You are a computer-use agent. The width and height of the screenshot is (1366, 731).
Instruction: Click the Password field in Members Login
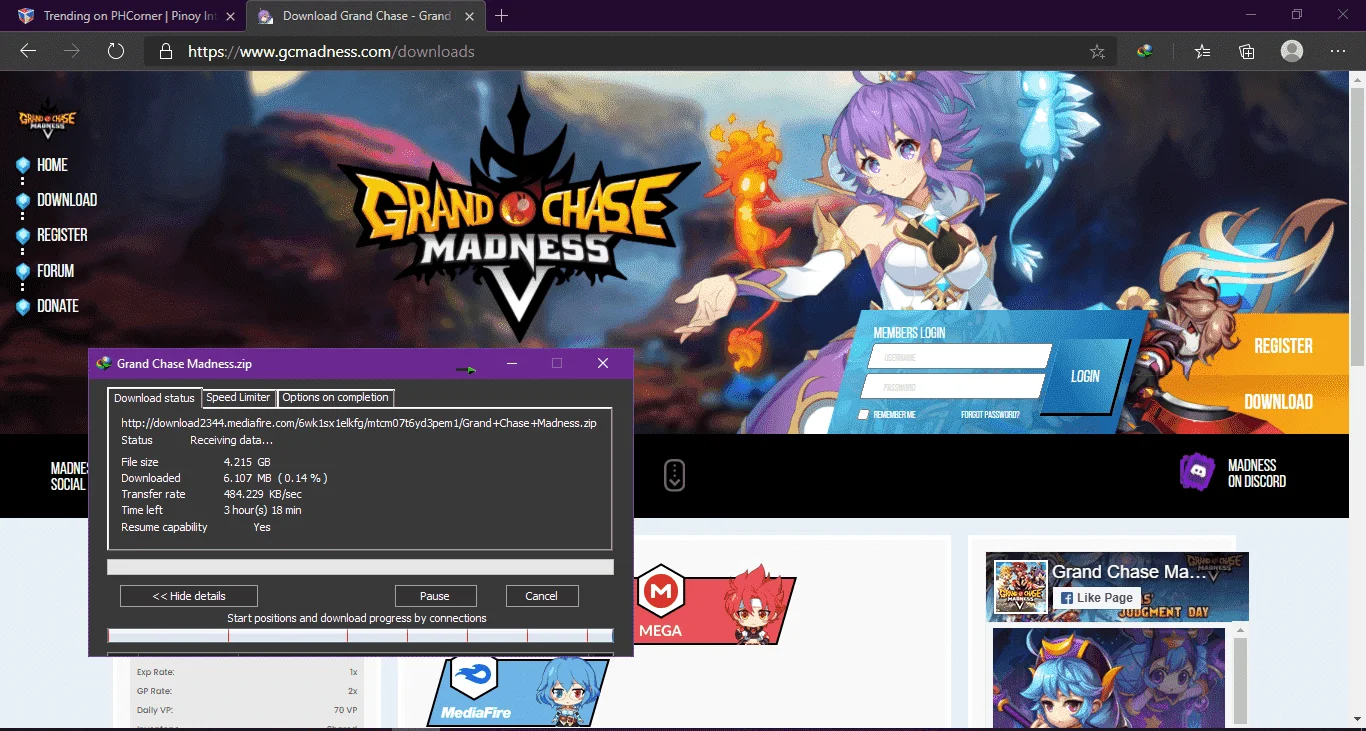click(952, 387)
